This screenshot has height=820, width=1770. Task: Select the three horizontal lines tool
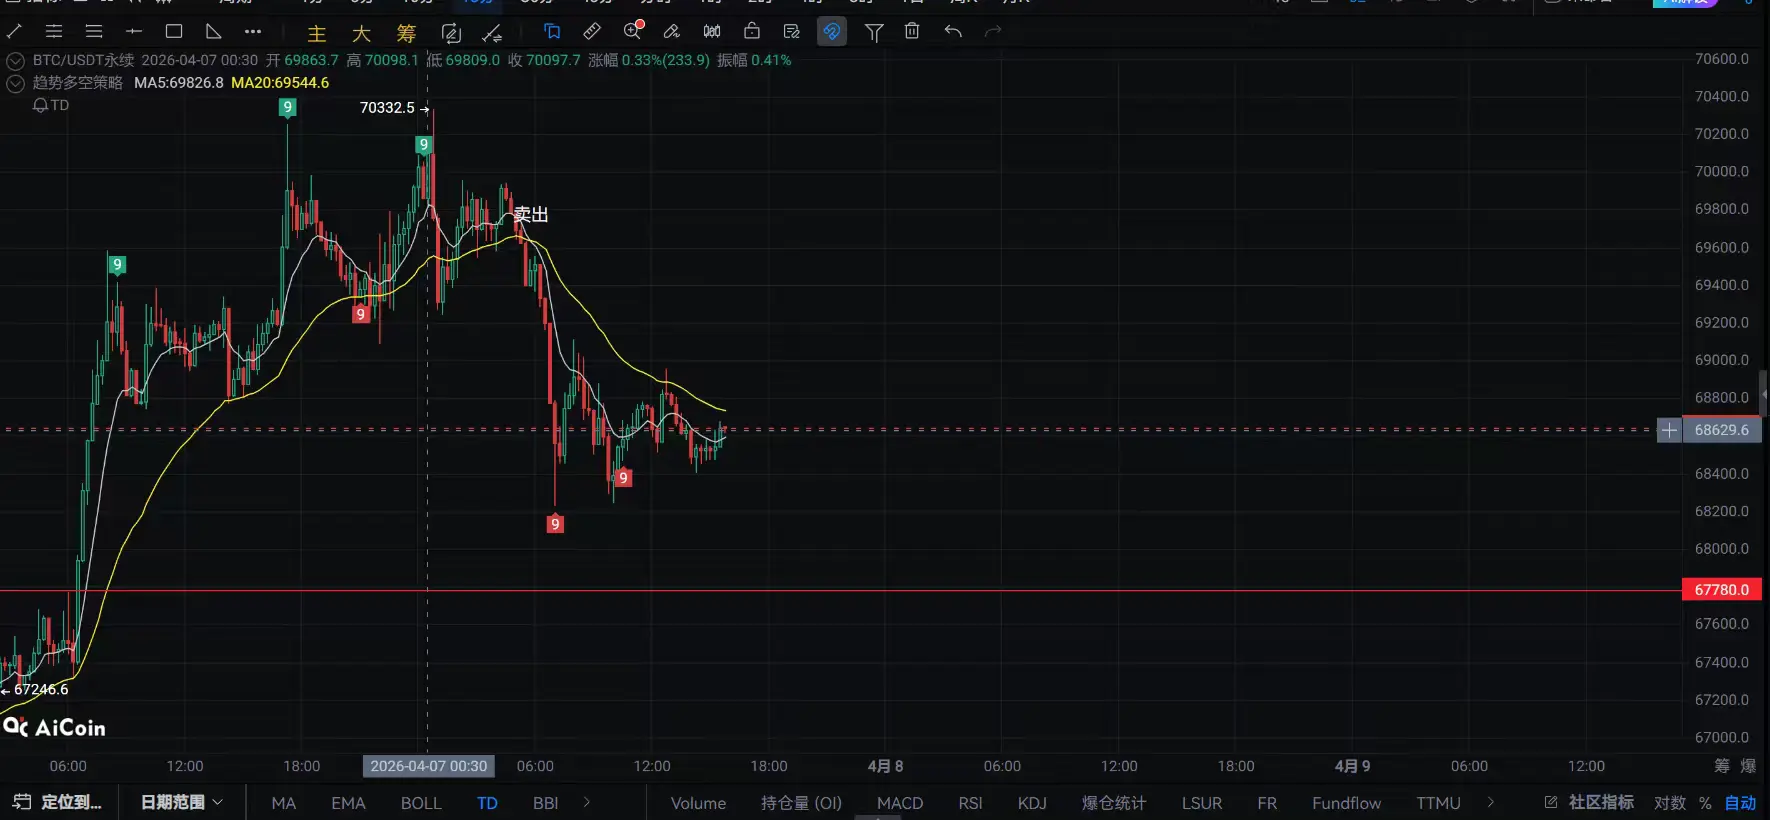click(x=94, y=32)
